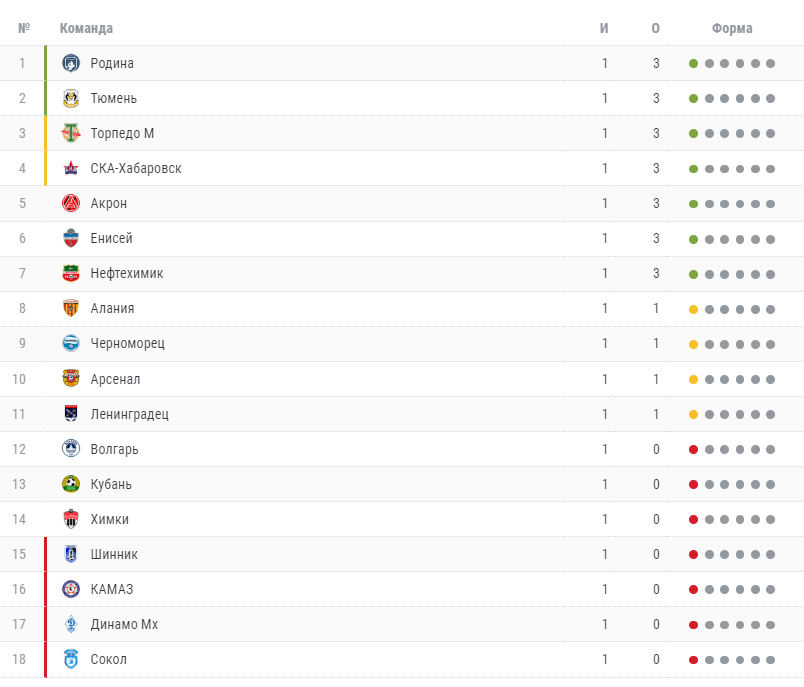Sort by the Команда column header
The width and height of the screenshot is (804, 687).
pos(86,28)
